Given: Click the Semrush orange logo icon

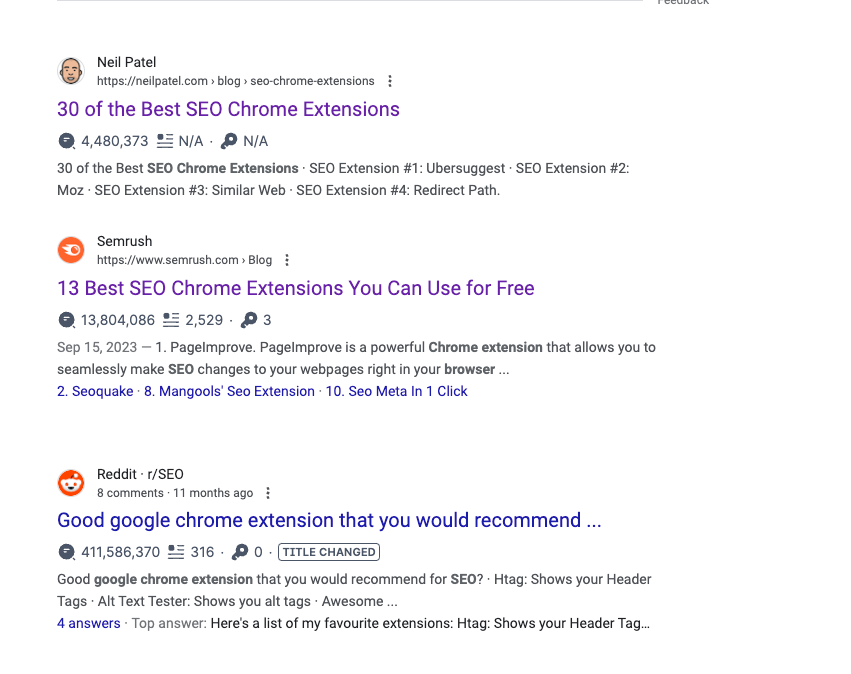Looking at the screenshot, I should pos(70,249).
